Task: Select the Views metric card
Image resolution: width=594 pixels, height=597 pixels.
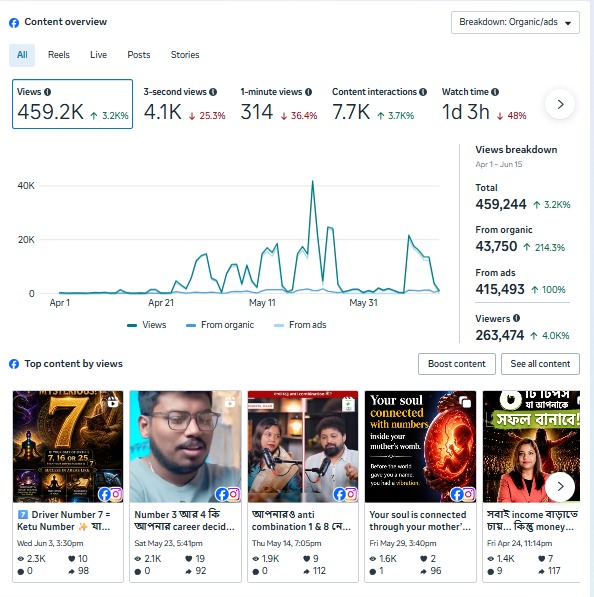Action: [x=72, y=104]
